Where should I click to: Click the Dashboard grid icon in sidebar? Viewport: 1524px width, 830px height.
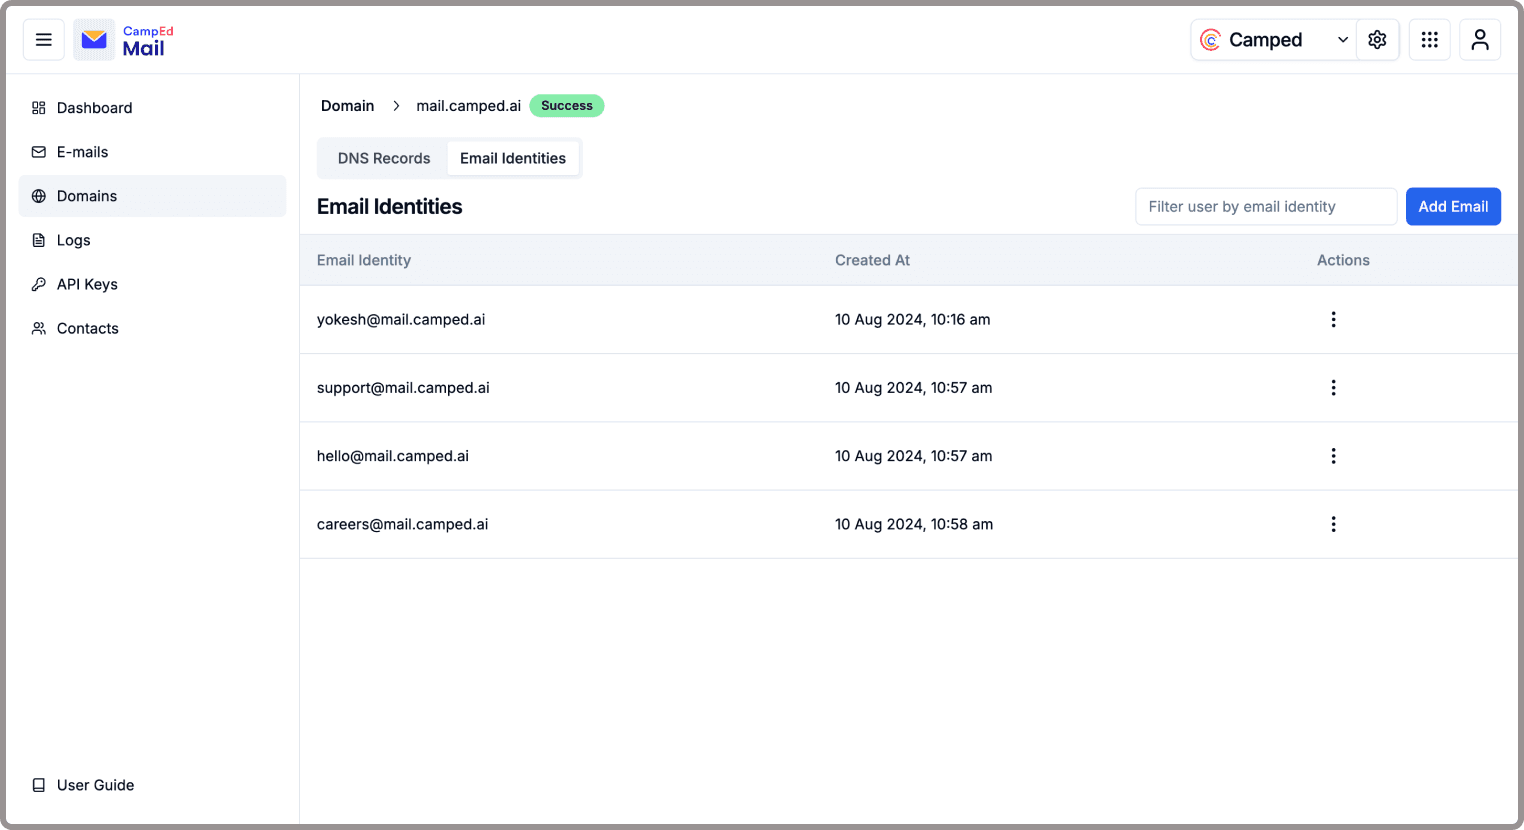39,108
